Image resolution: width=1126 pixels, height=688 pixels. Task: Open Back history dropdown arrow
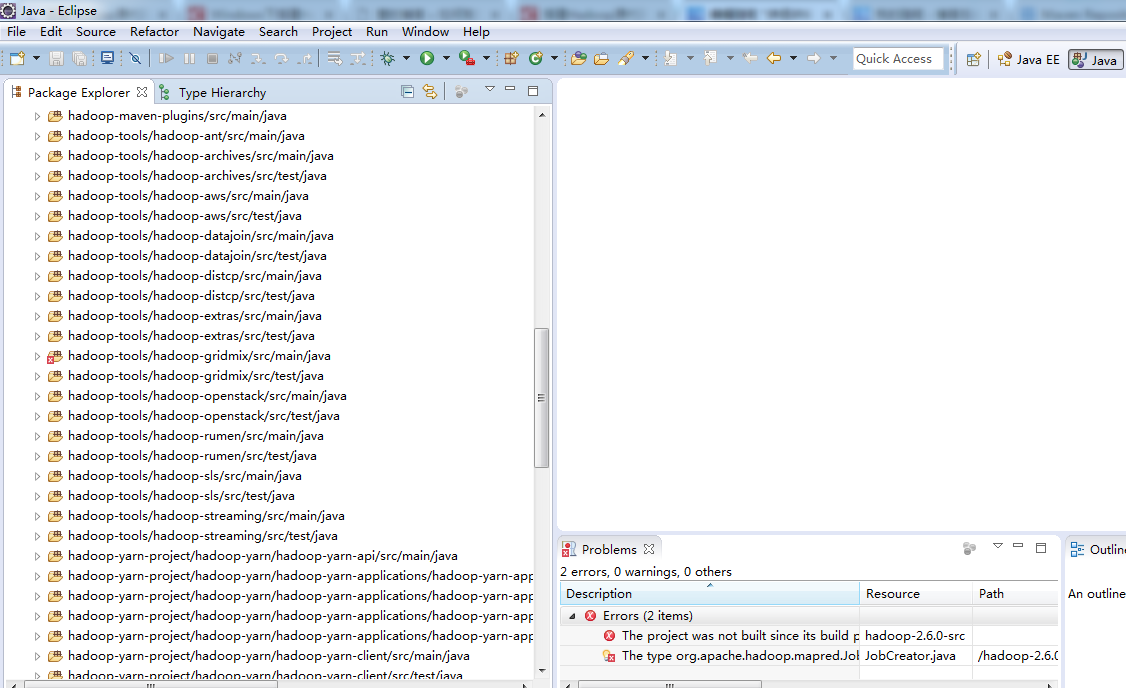[794, 58]
